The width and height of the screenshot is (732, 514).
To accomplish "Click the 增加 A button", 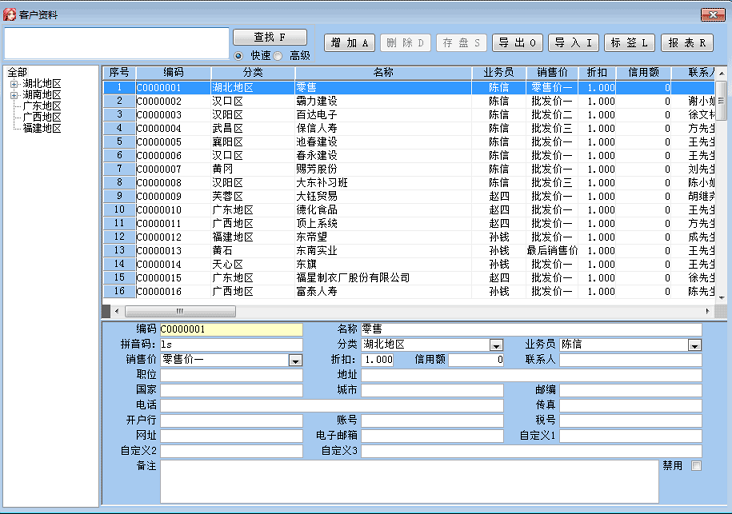I will pos(349,43).
